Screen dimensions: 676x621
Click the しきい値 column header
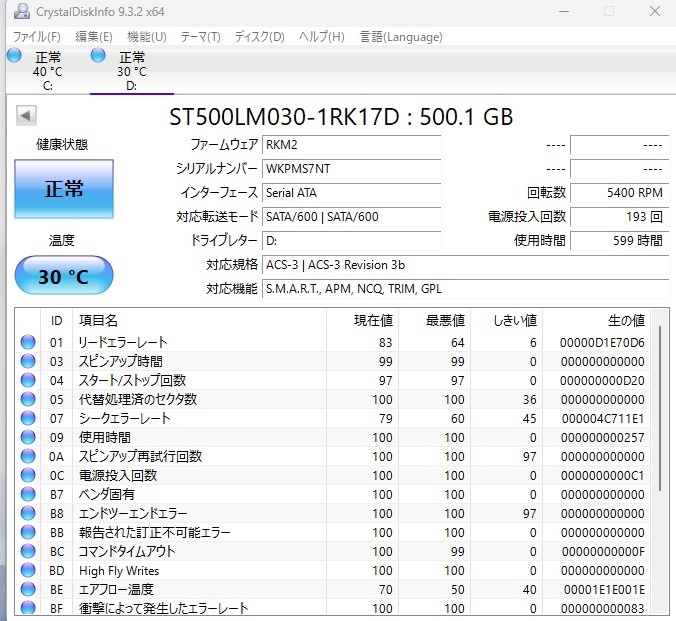click(507, 320)
